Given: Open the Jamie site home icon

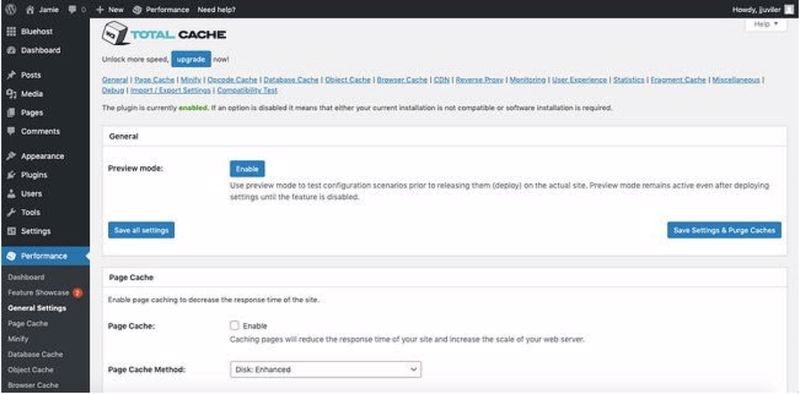Looking at the screenshot, I should coord(31,9).
